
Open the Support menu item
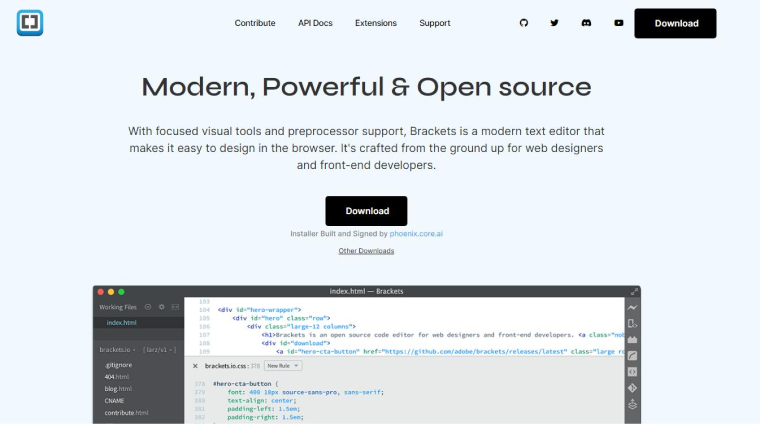pos(435,23)
